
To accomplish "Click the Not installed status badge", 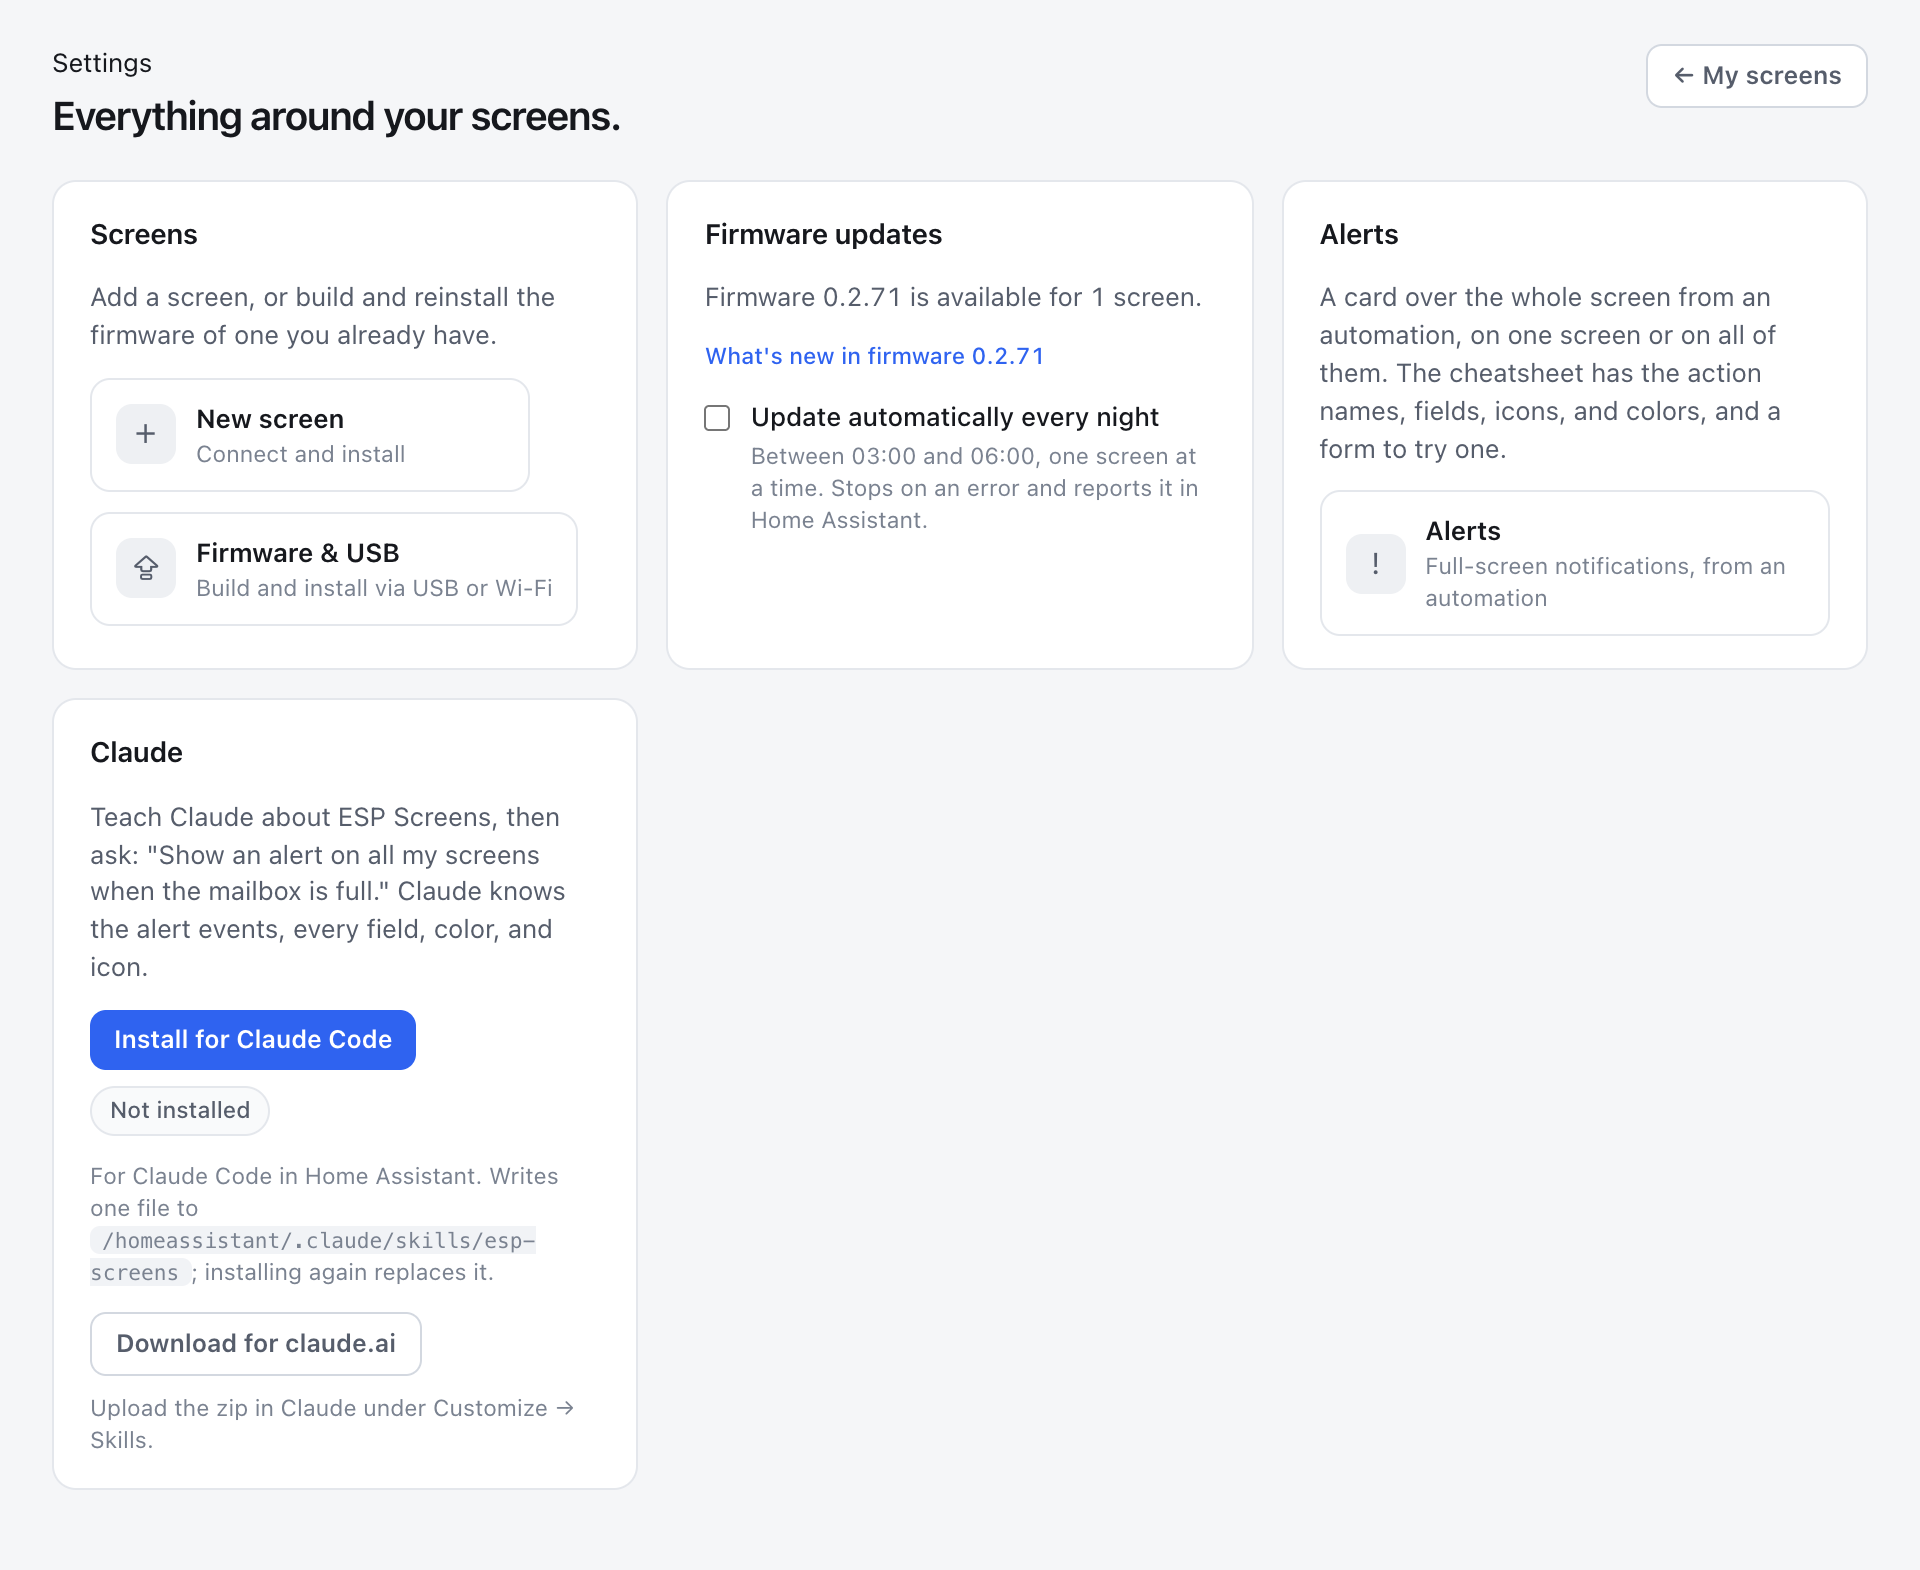I will pos(180,1111).
